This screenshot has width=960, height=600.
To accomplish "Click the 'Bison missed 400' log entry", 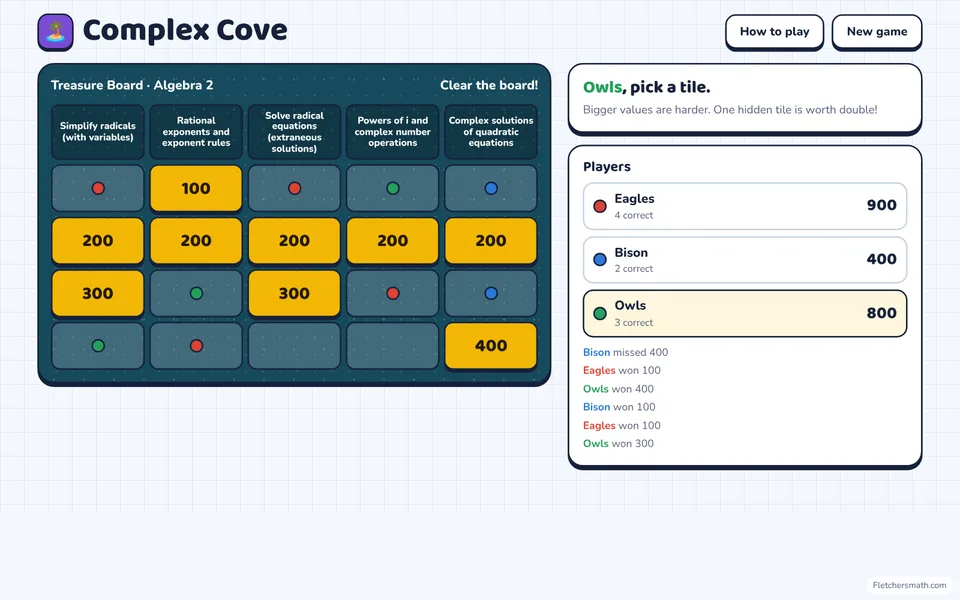I will [x=625, y=352].
